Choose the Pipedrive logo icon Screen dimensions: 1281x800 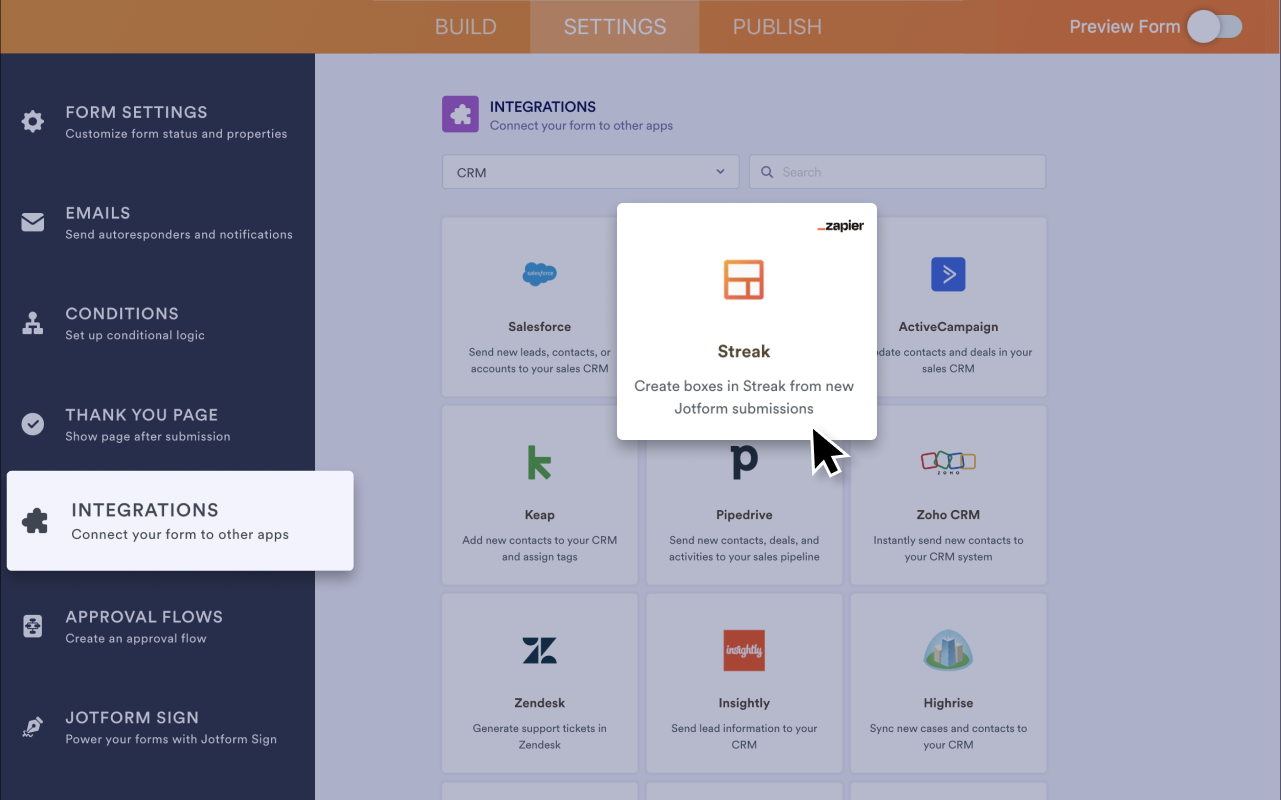pyautogui.click(x=744, y=462)
